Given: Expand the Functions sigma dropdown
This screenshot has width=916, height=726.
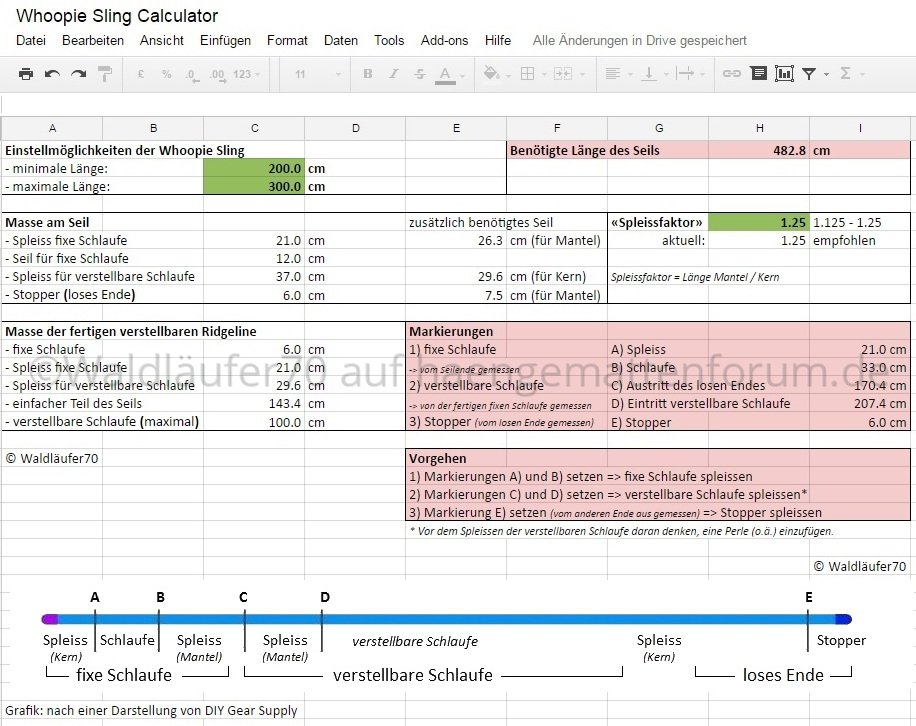Looking at the screenshot, I should (x=851, y=74).
